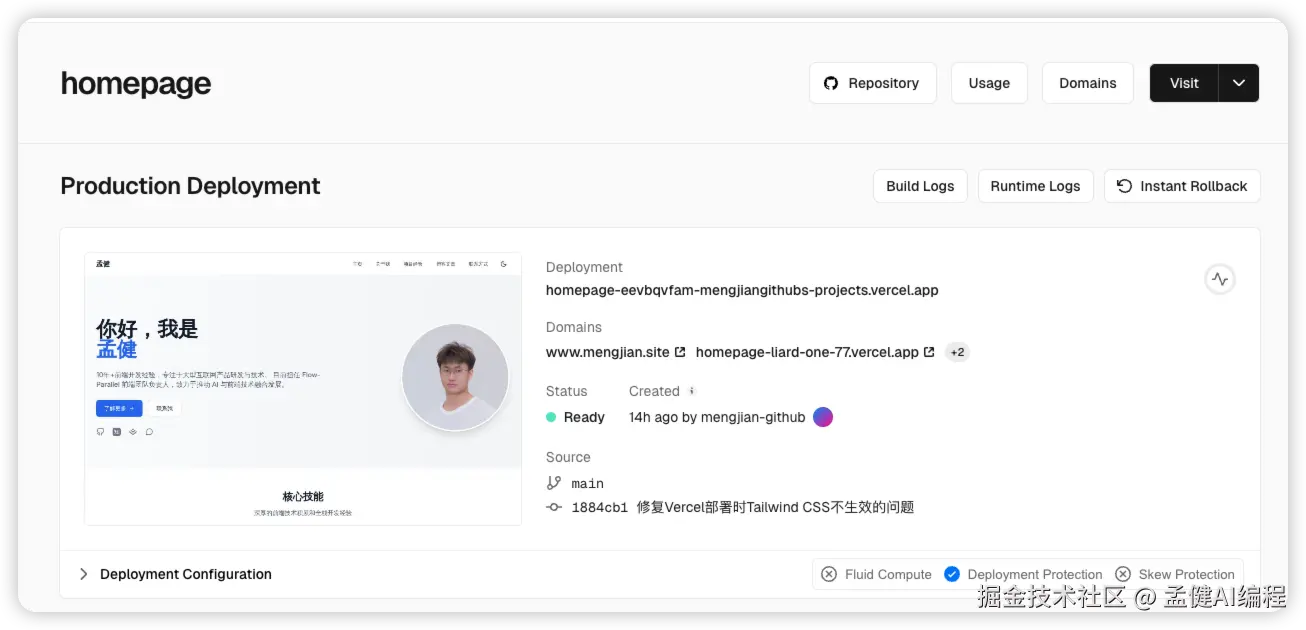Image resolution: width=1306 pixels, height=630 pixels.
Task: Click the Ready status text
Action: tap(584, 417)
